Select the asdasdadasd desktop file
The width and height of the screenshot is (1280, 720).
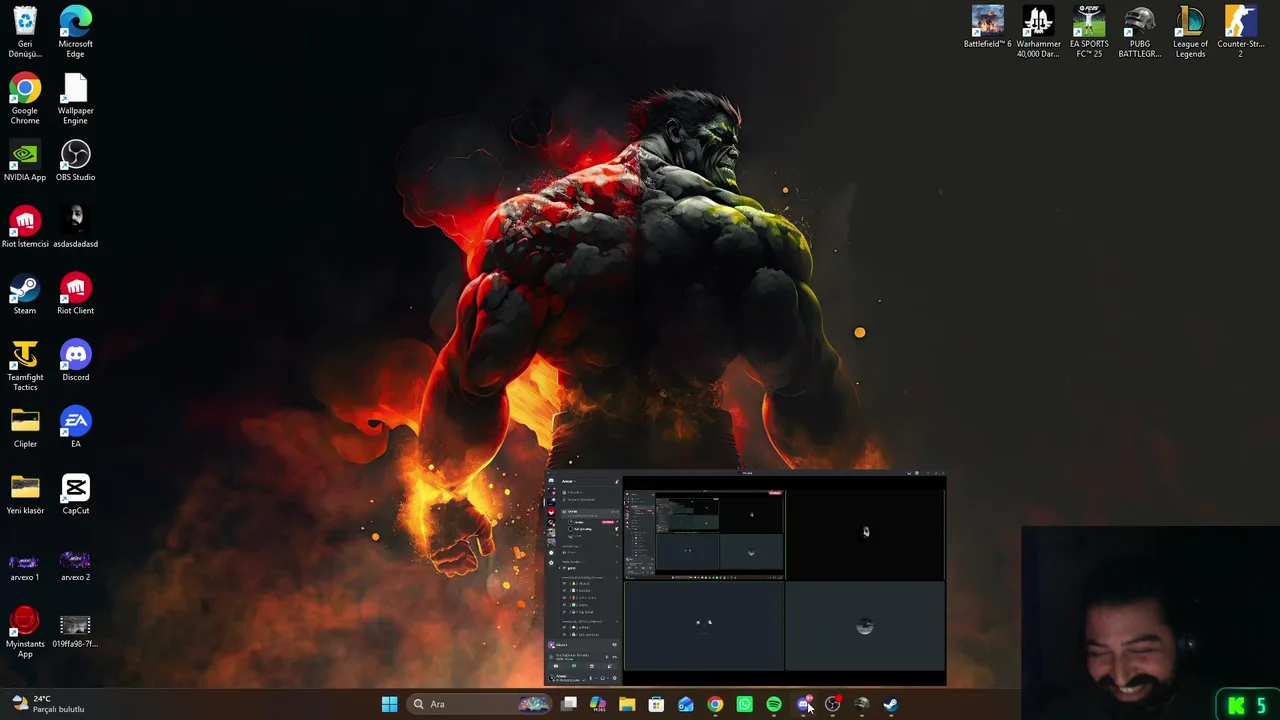coord(75,227)
